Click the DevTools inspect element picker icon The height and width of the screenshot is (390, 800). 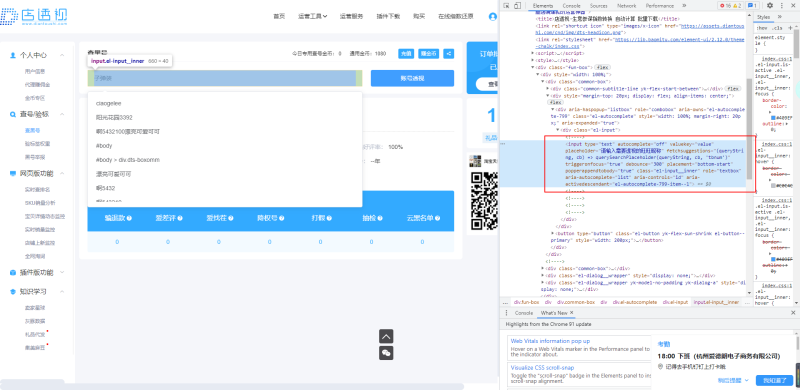(x=506, y=6)
